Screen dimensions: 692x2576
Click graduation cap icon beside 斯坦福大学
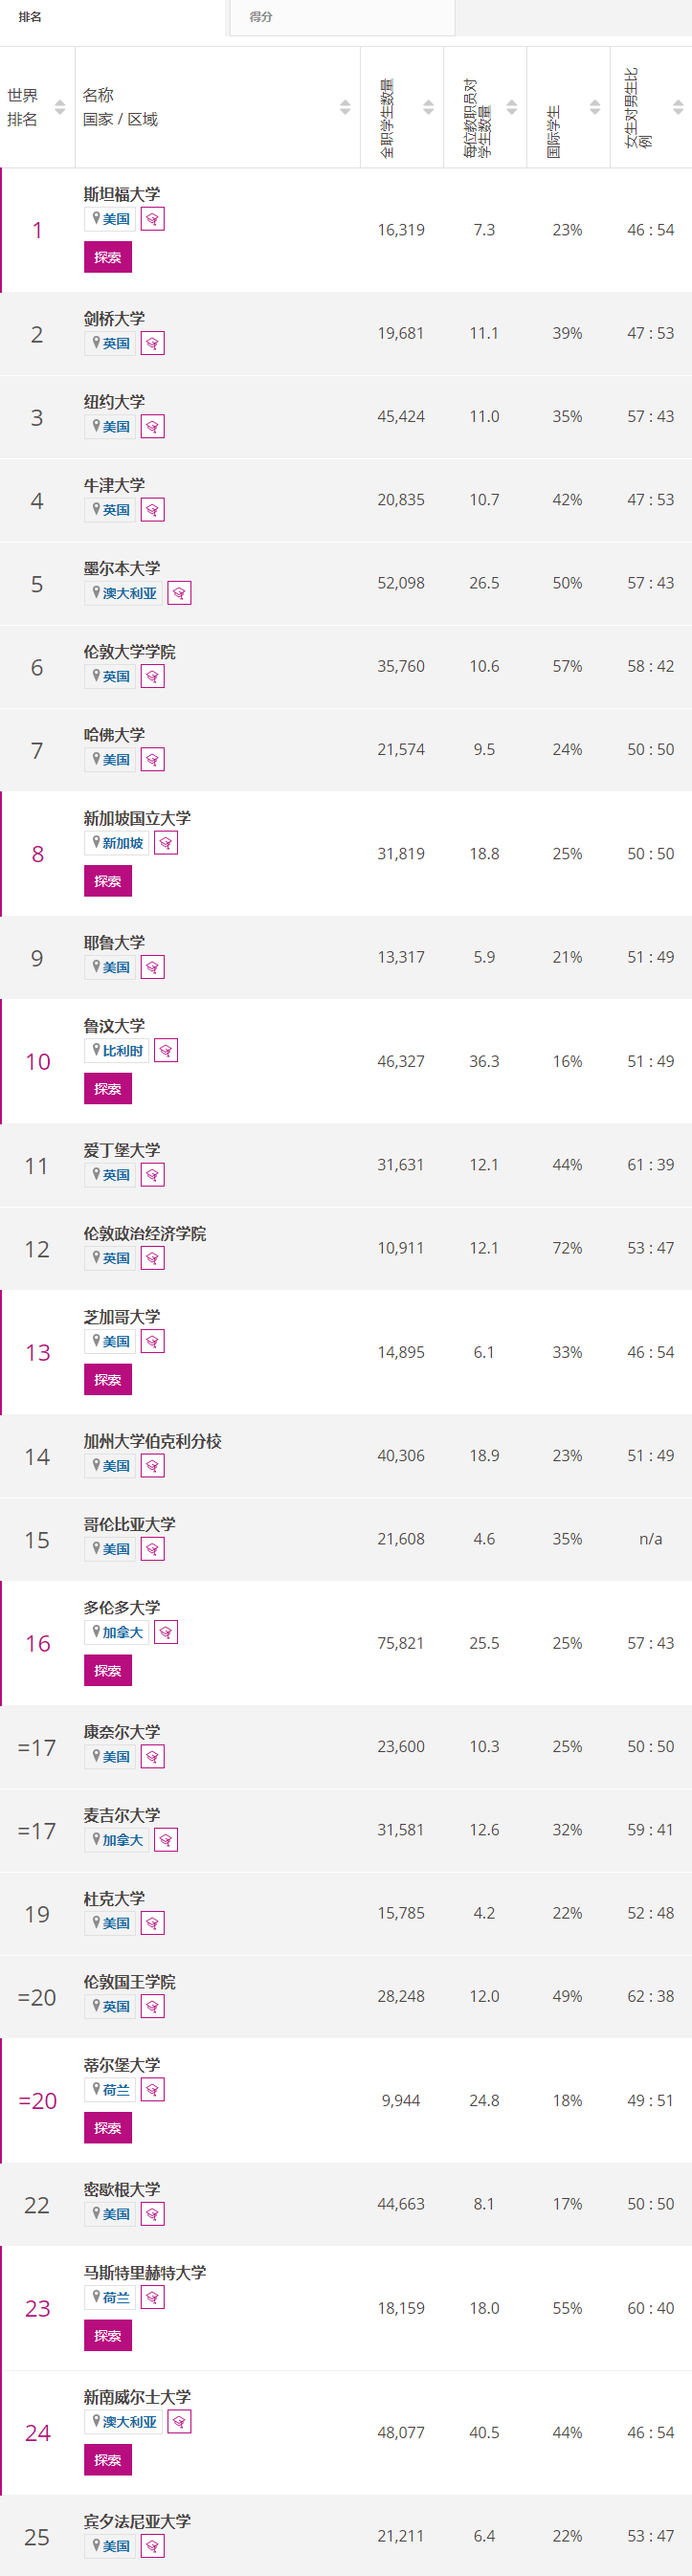[x=153, y=219]
